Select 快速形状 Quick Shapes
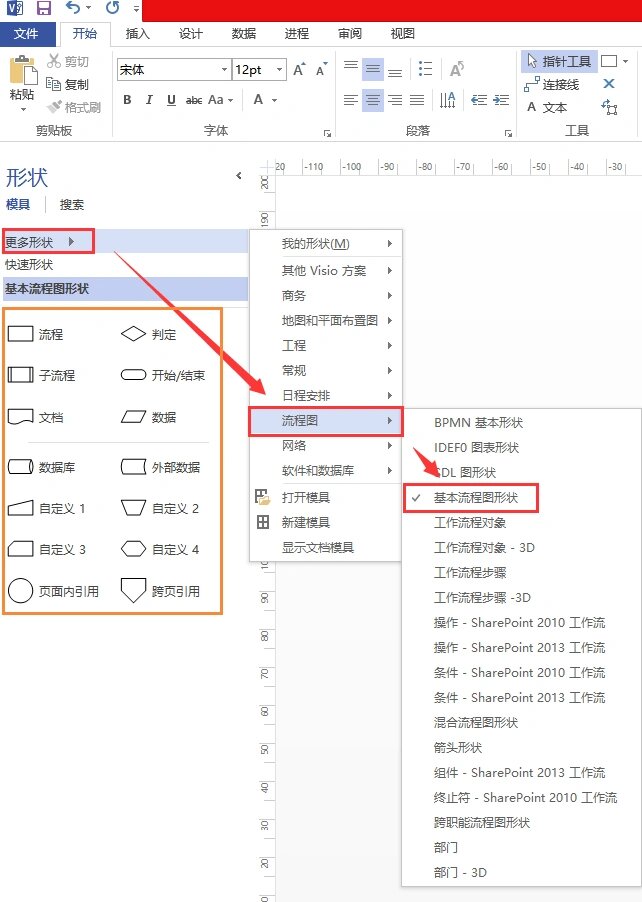The image size is (642, 902). [29, 265]
